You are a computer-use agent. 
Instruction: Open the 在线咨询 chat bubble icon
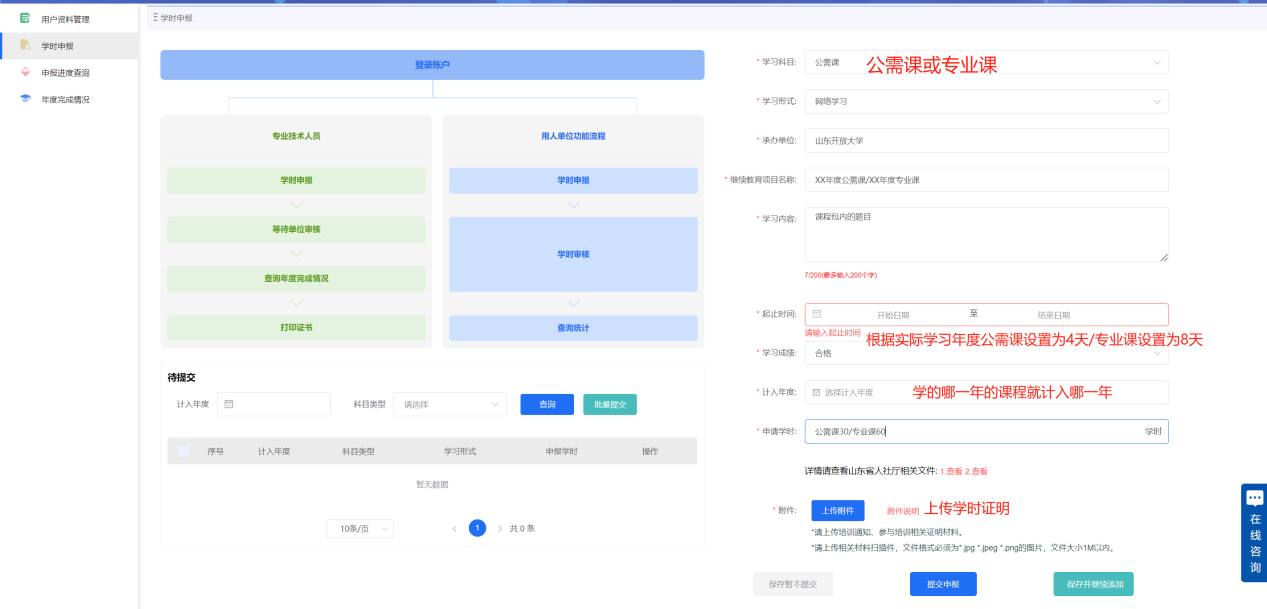point(1254,496)
